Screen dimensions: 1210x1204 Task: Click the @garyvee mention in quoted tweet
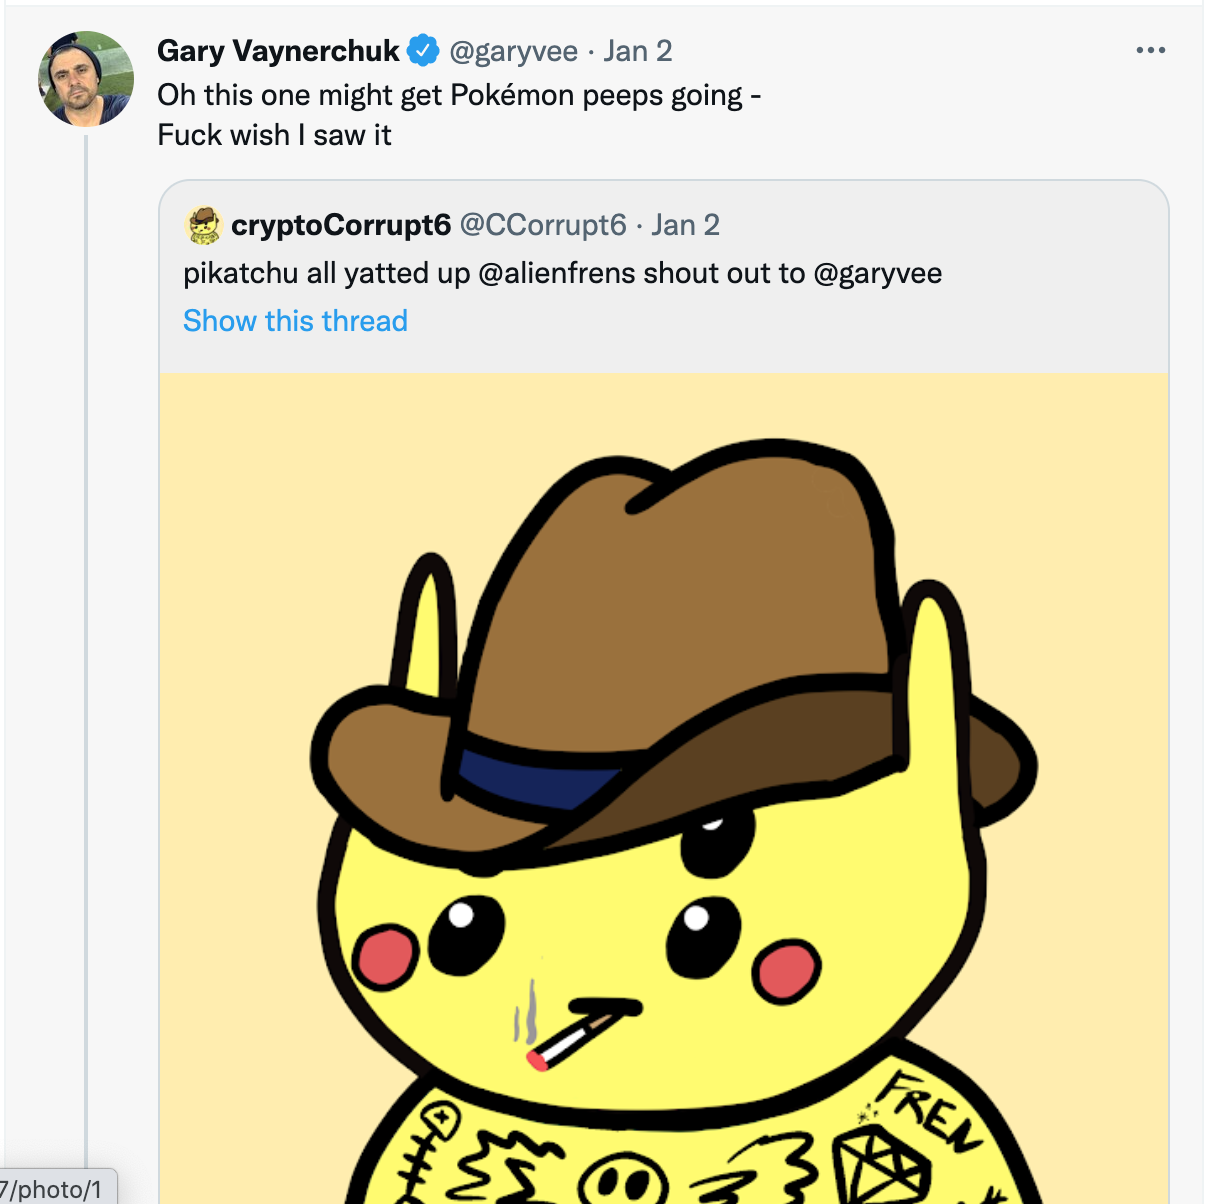880,273
